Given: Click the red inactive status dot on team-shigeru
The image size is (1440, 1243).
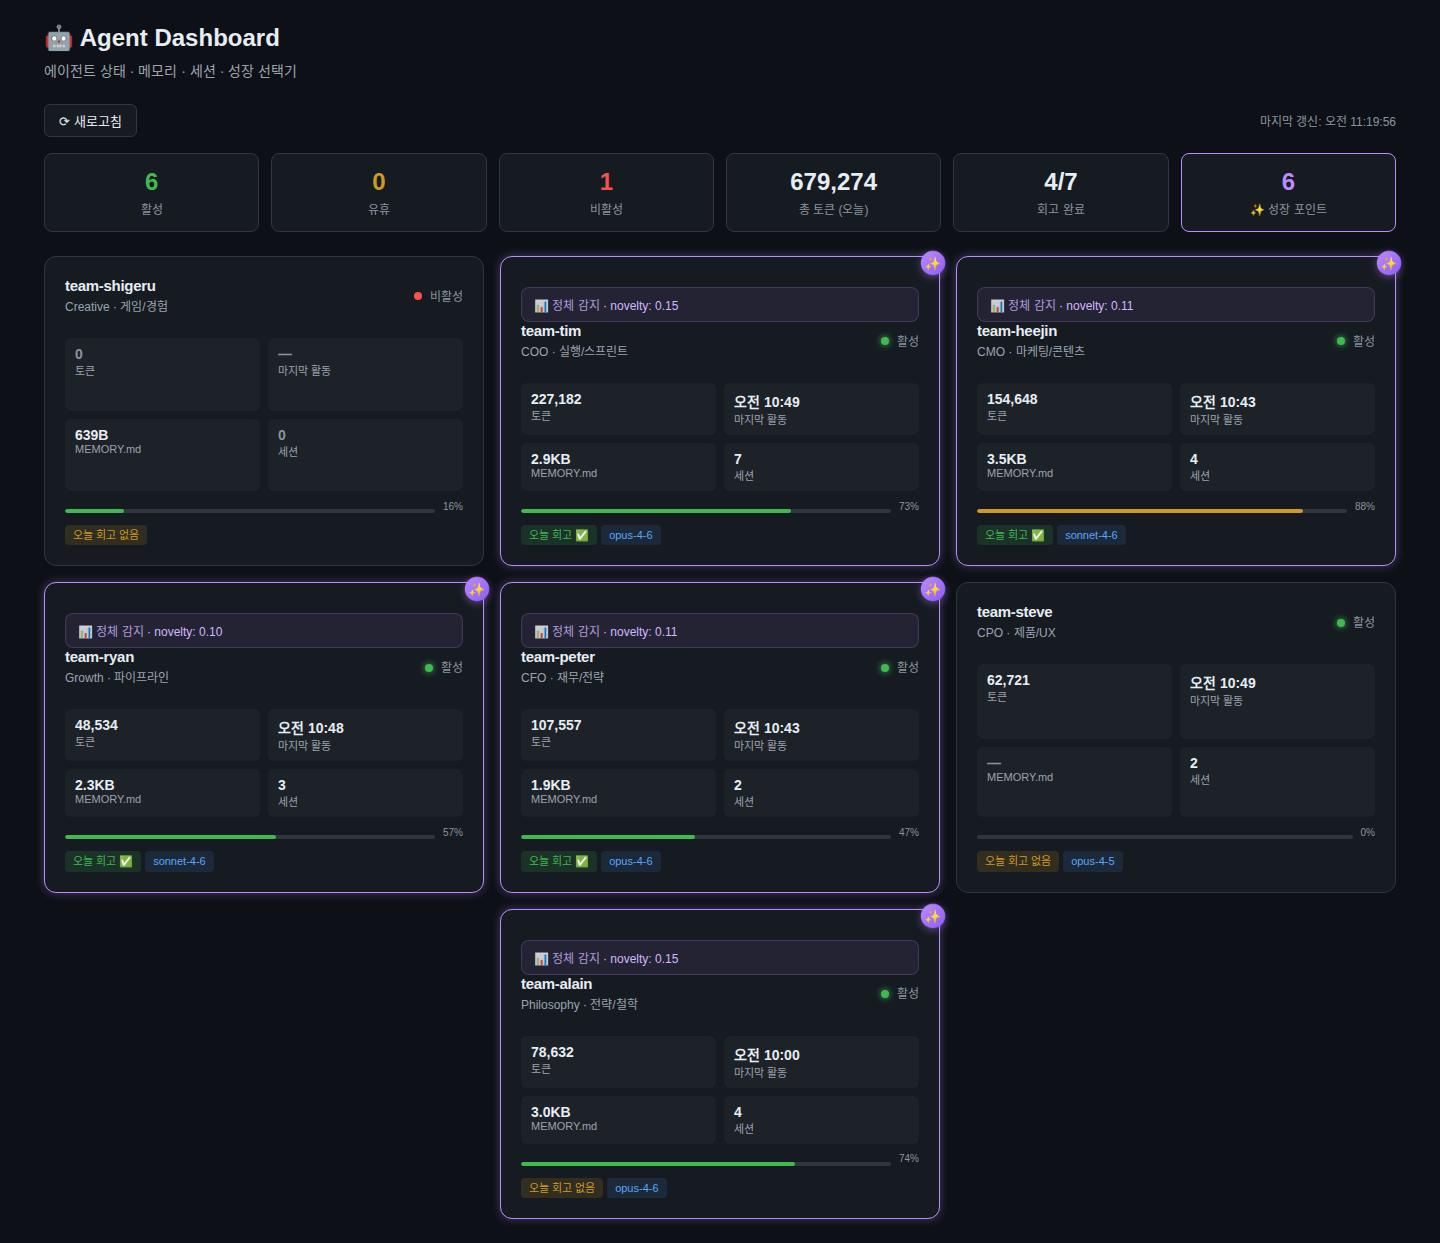Looking at the screenshot, I should coord(418,296).
